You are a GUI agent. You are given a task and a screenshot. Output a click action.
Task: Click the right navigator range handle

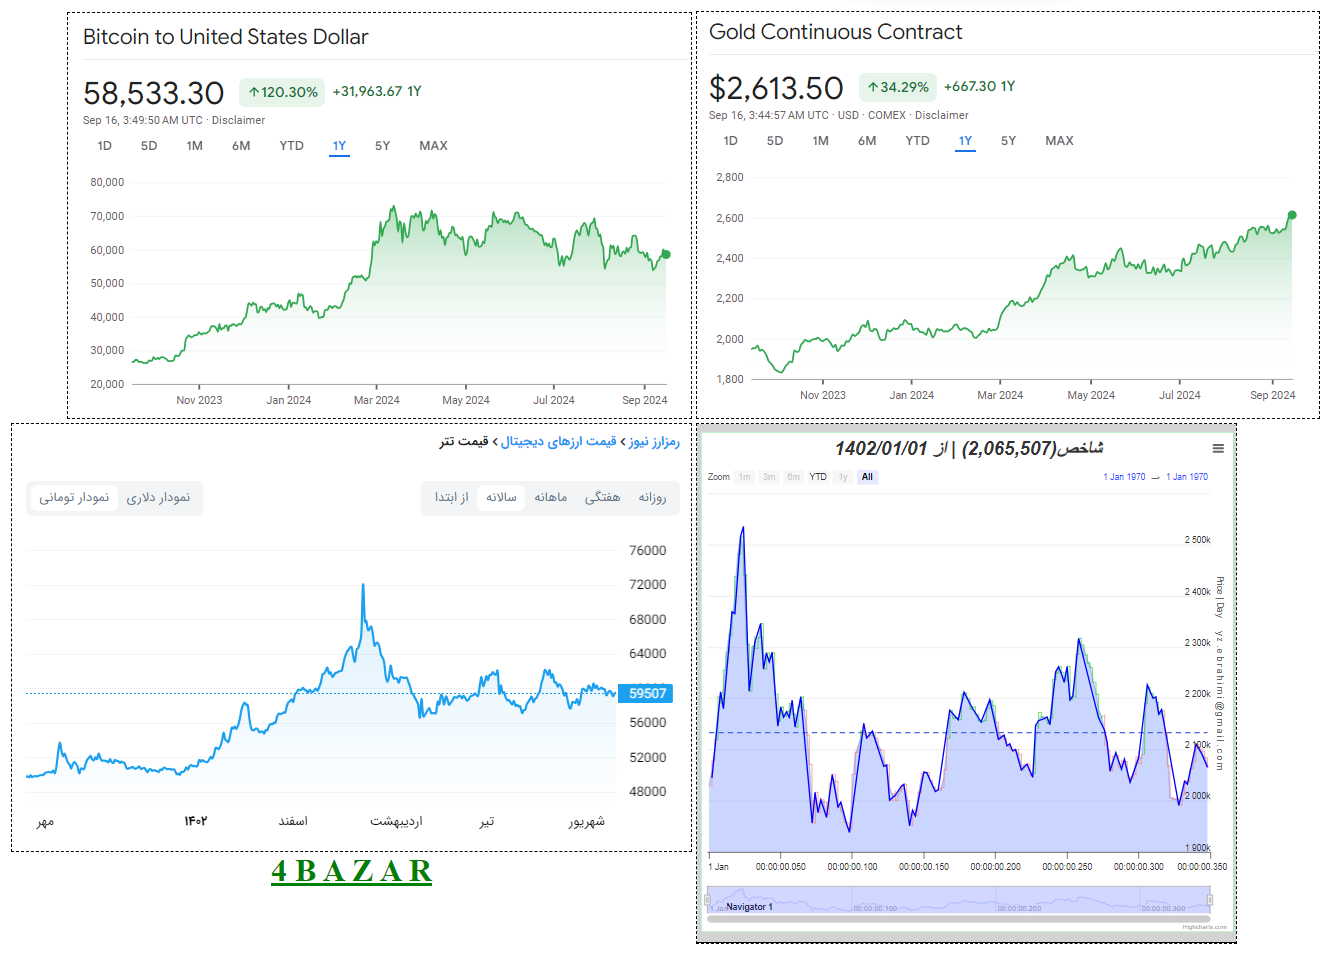pyautogui.click(x=1212, y=900)
